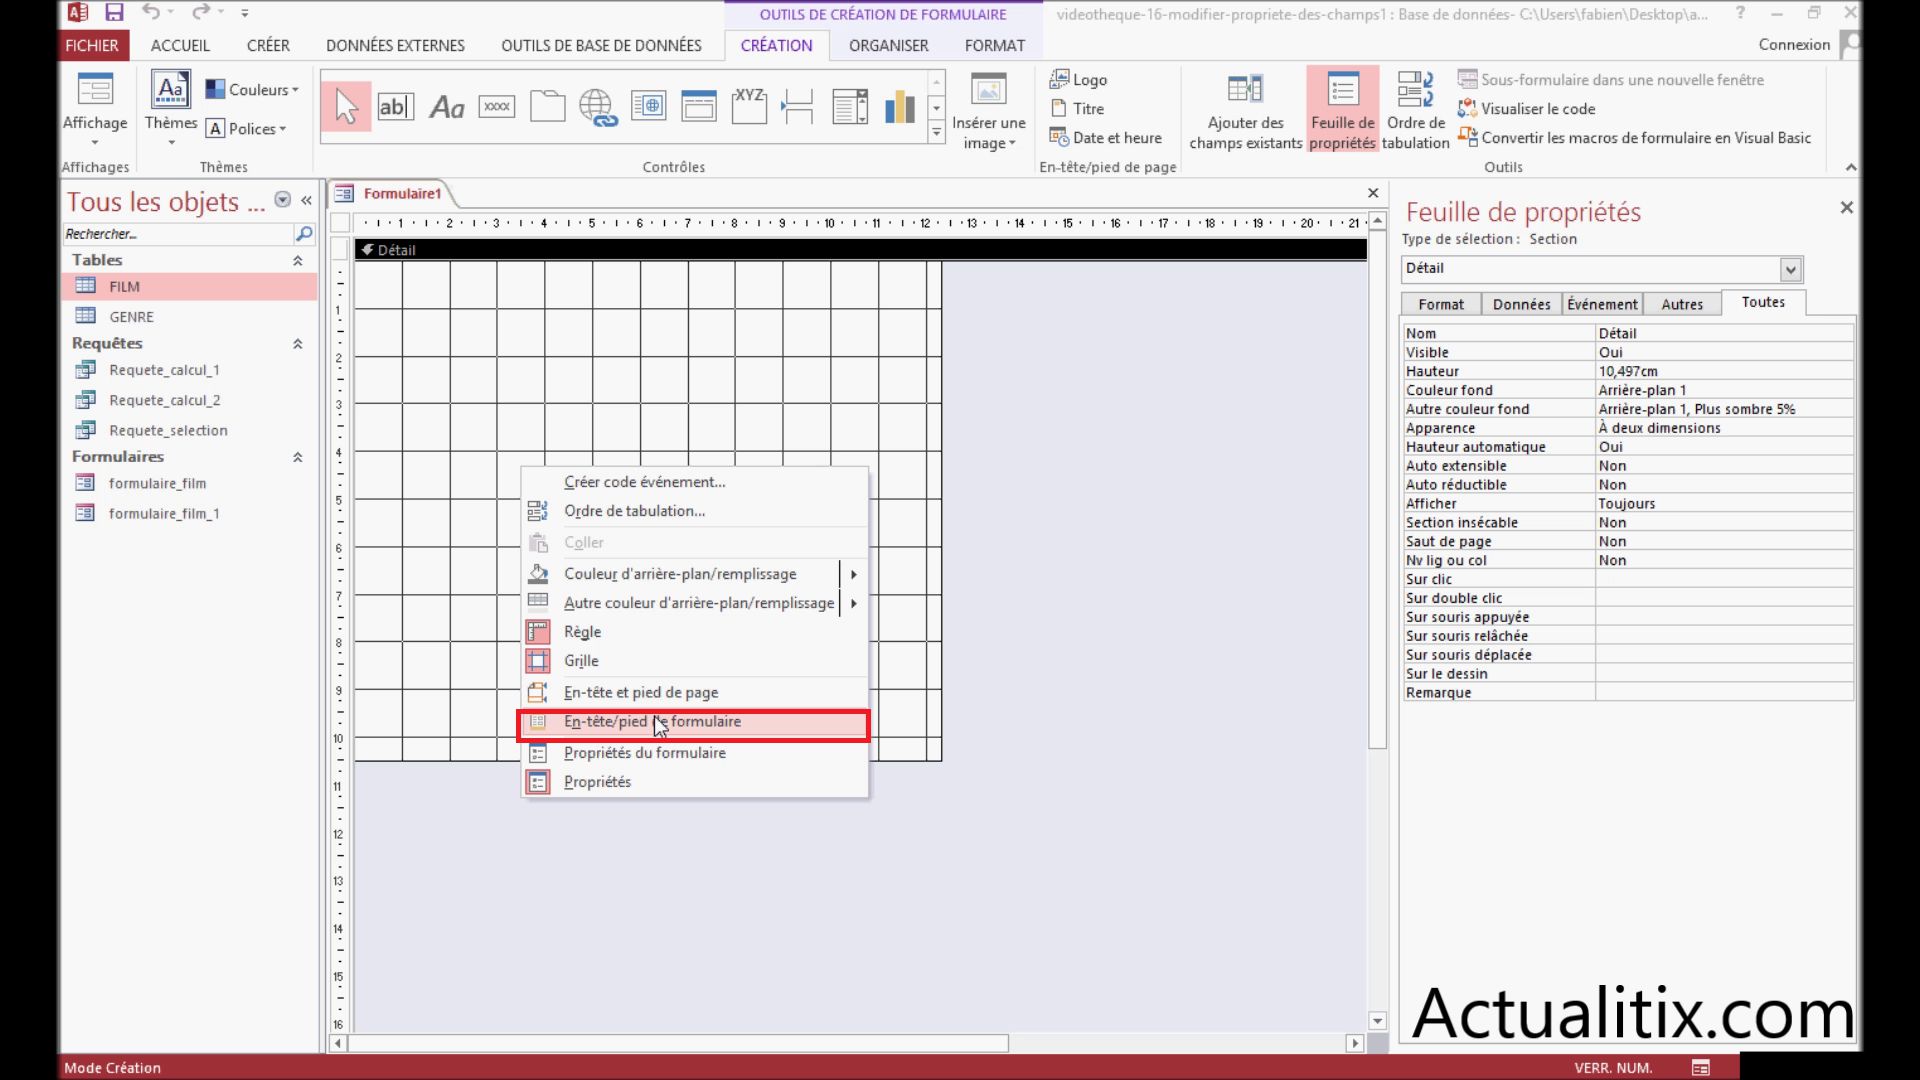Collapse the Formulaires group
This screenshot has height=1080, width=1920.
(x=297, y=457)
